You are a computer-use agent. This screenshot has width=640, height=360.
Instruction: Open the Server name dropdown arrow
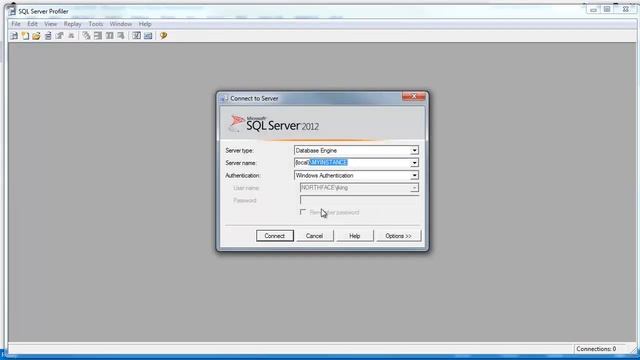414,163
